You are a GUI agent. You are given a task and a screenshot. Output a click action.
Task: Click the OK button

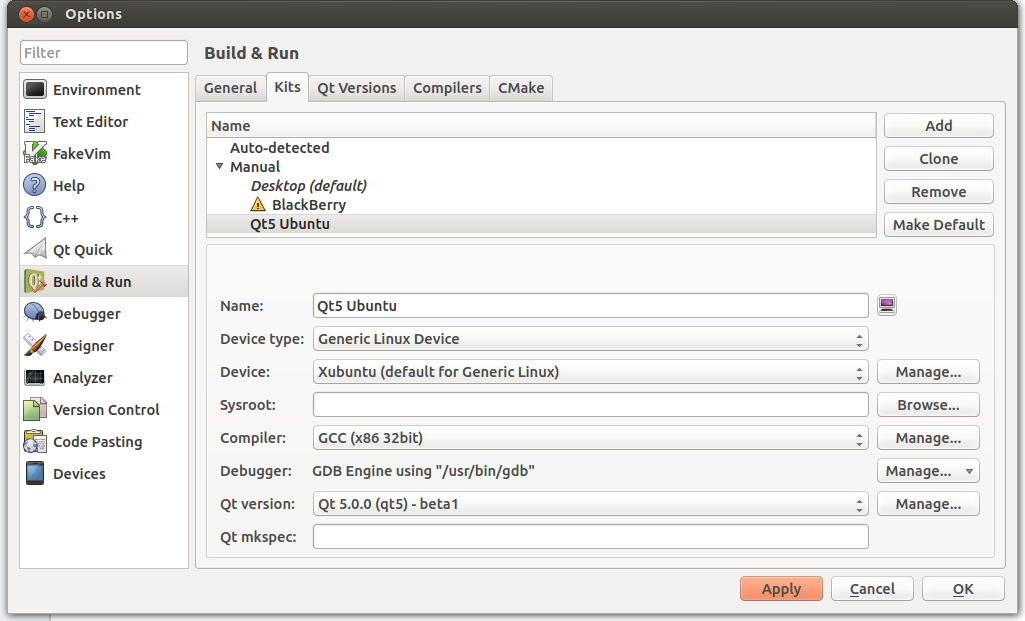(x=963, y=589)
